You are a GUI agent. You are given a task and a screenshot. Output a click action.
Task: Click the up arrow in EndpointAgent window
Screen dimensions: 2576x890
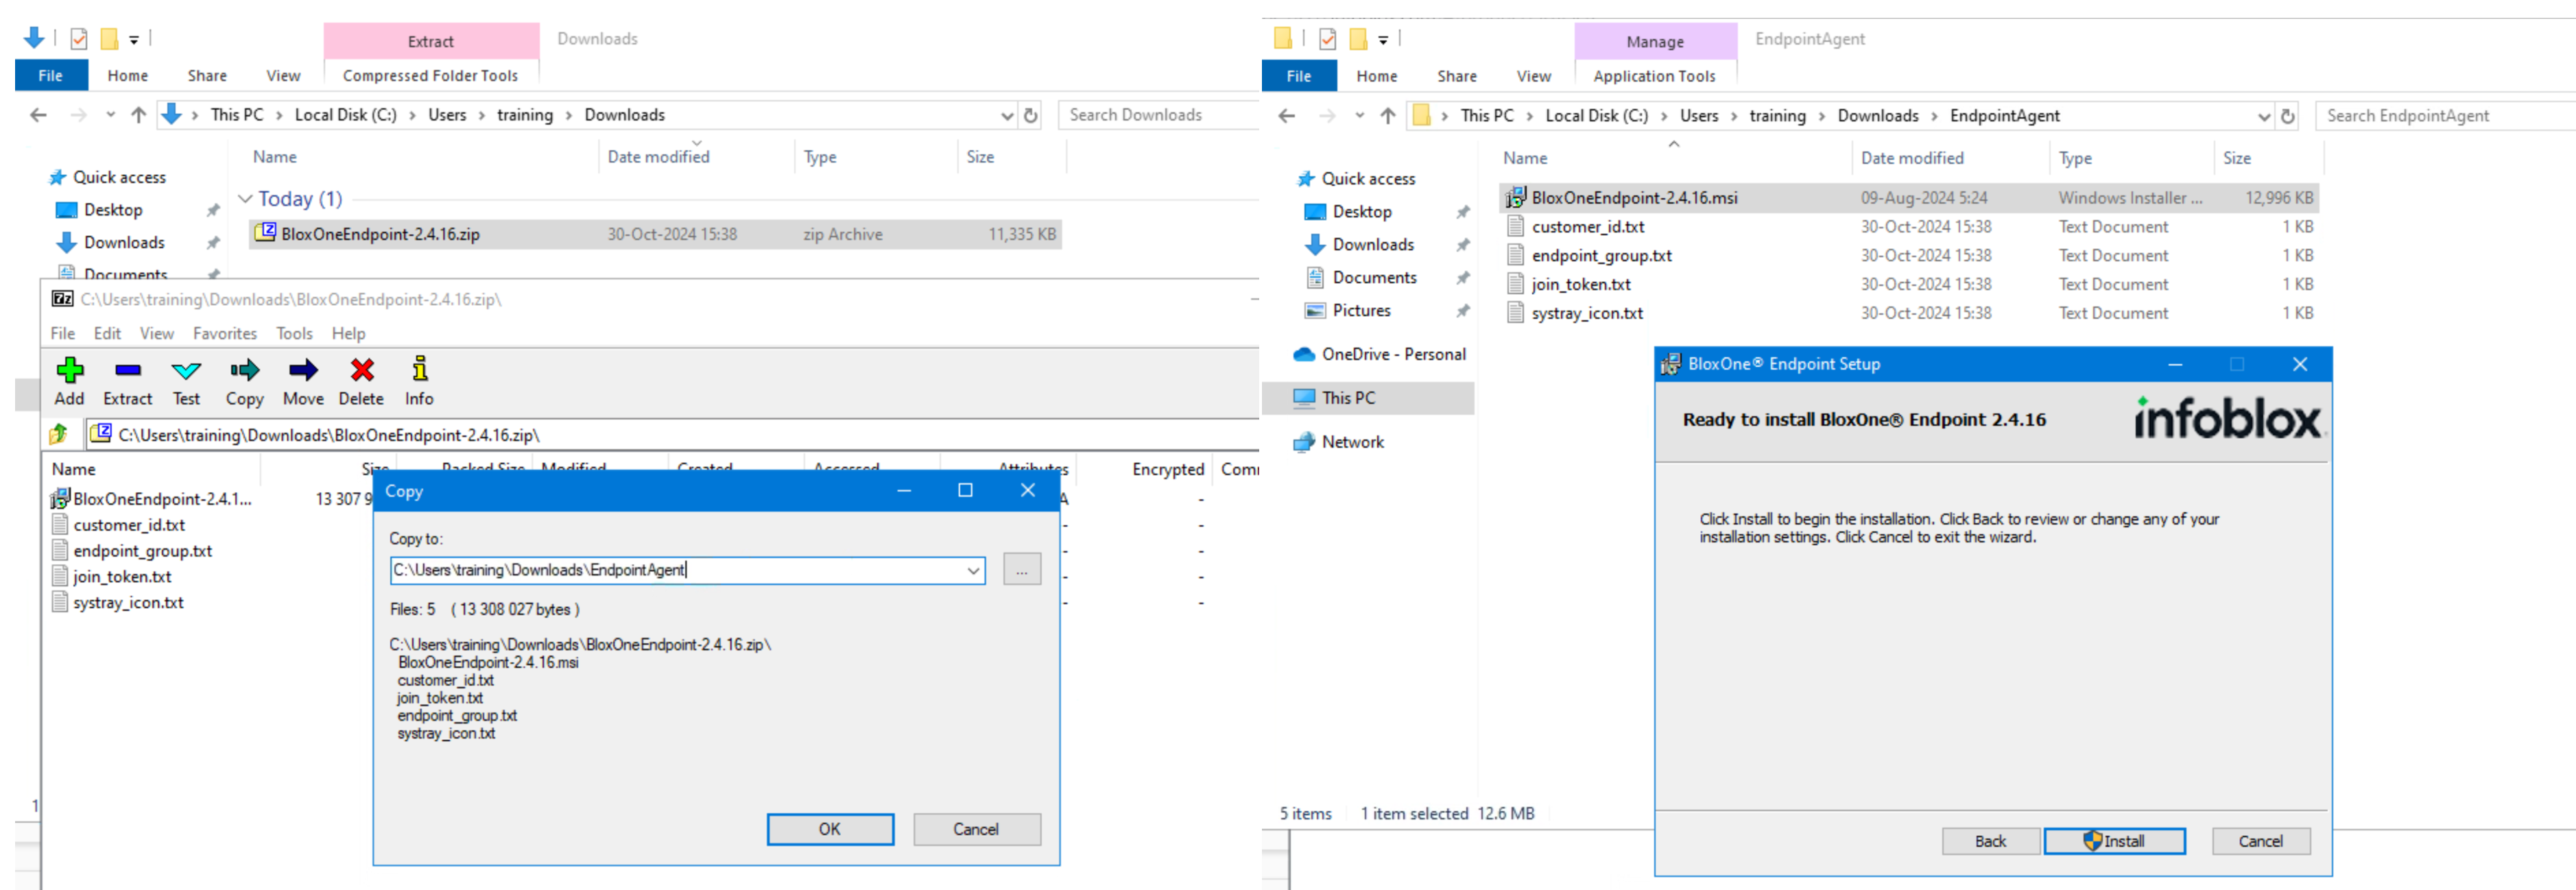[1387, 116]
